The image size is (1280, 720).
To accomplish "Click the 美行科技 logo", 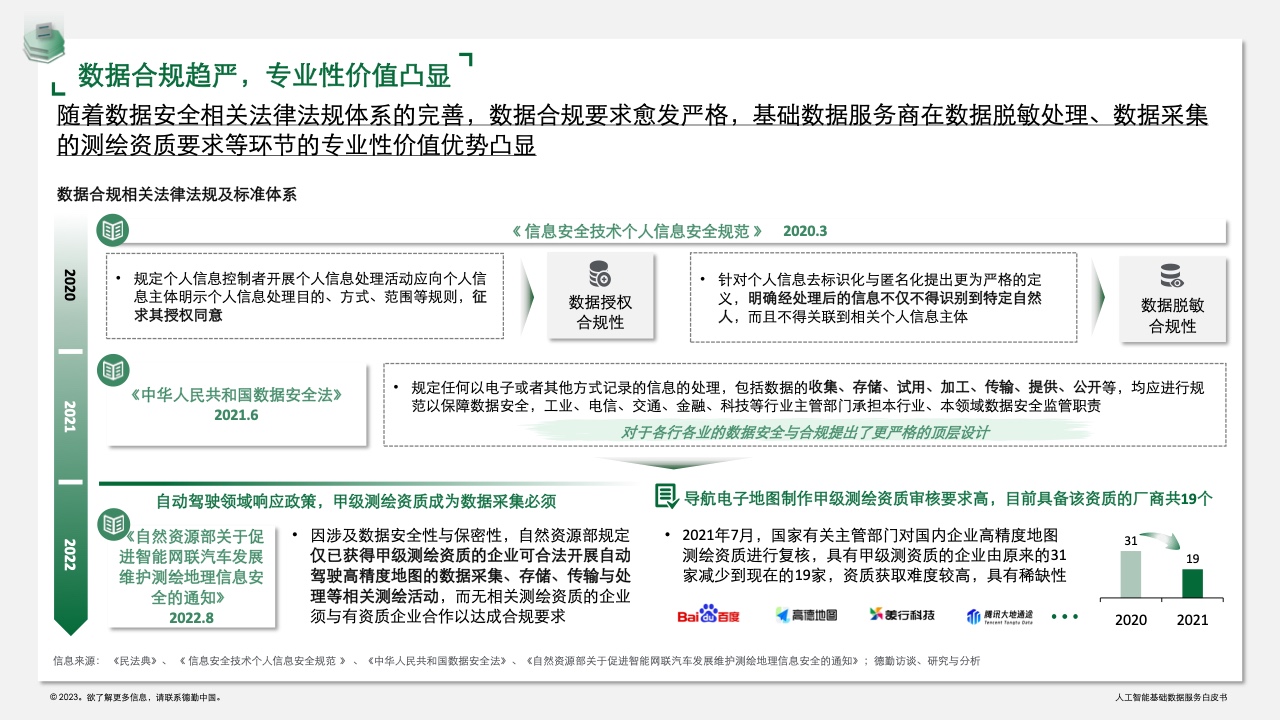I will [x=901, y=615].
